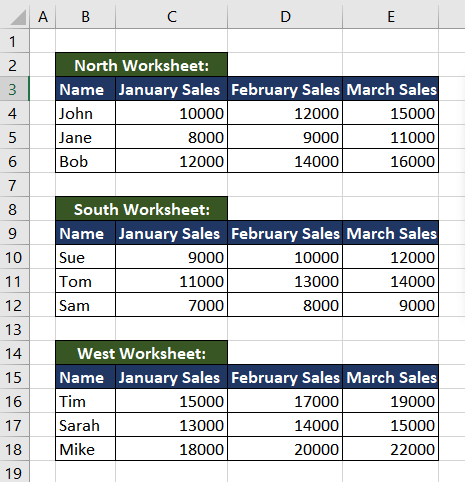
Task: Select the cell containing Jane
Action: pyautogui.click(x=86, y=137)
